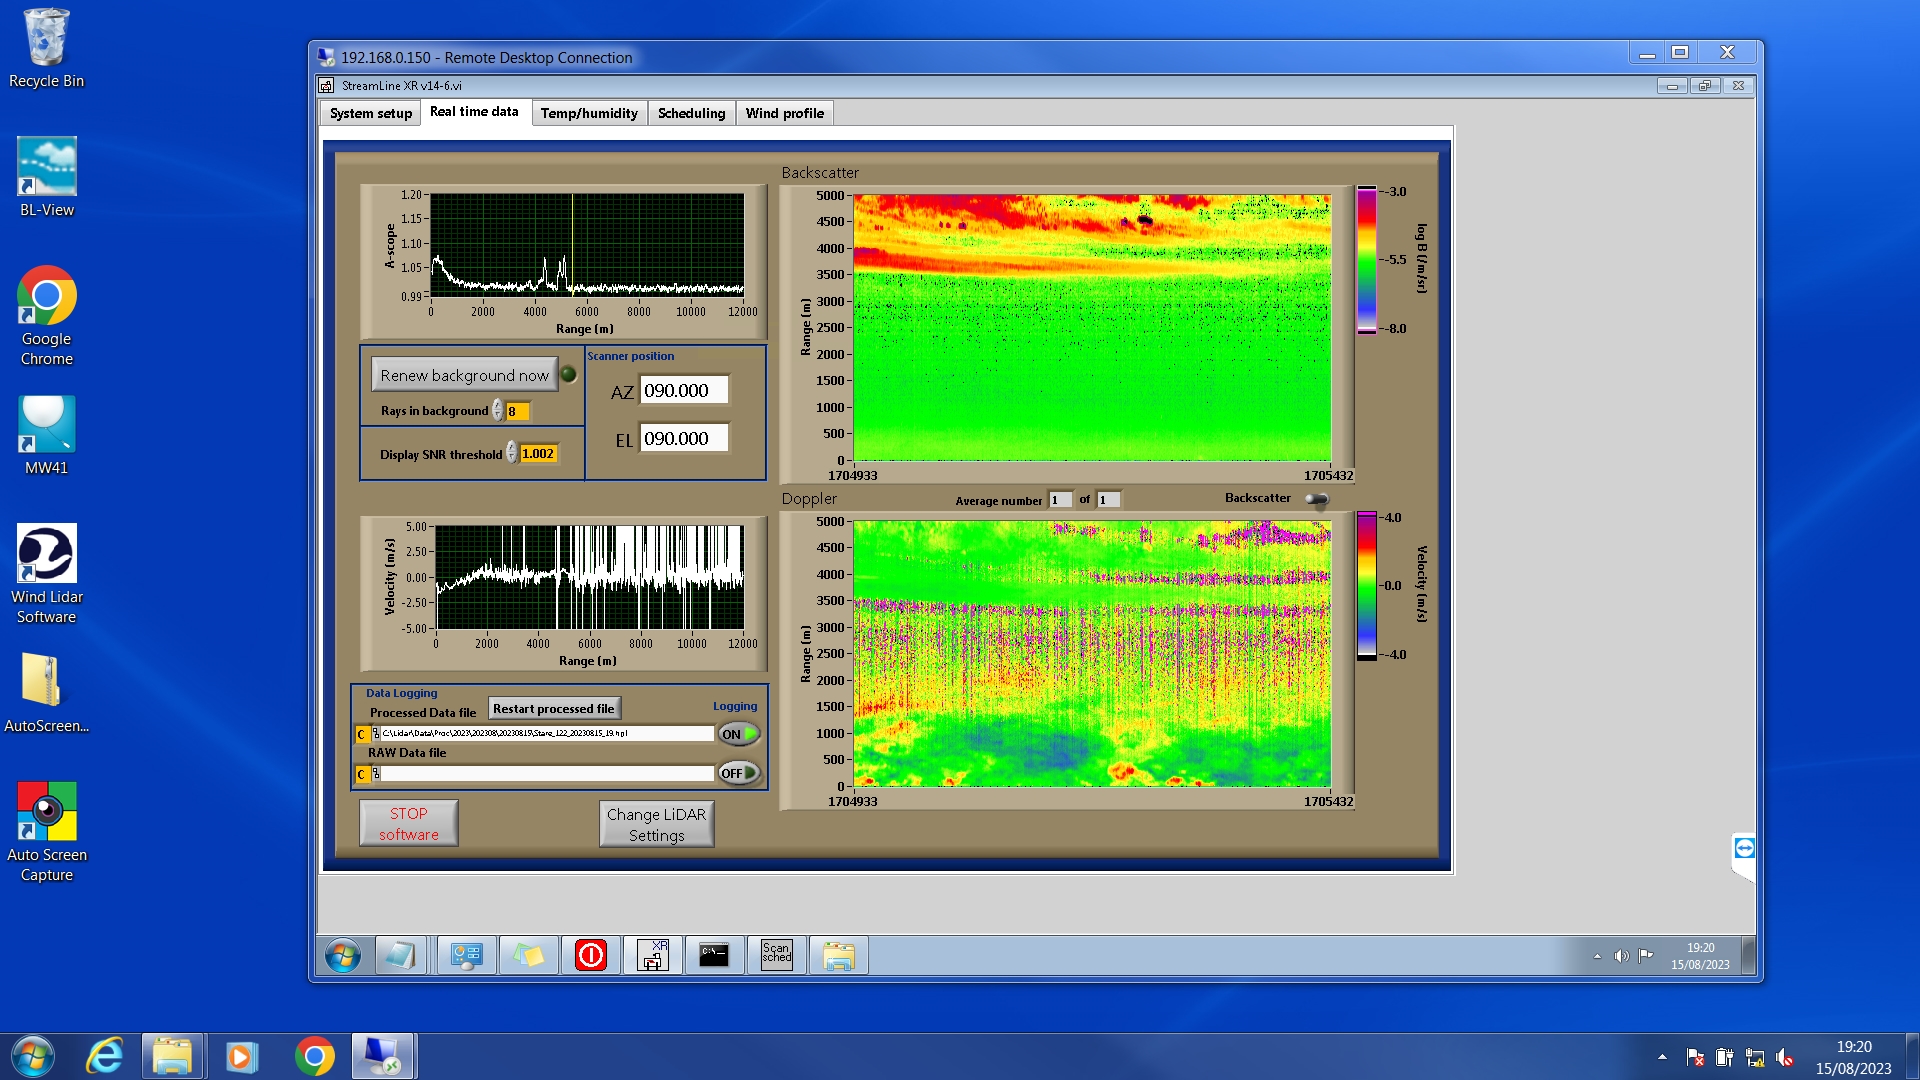Switch to the Wind profile tab

pyautogui.click(x=784, y=113)
